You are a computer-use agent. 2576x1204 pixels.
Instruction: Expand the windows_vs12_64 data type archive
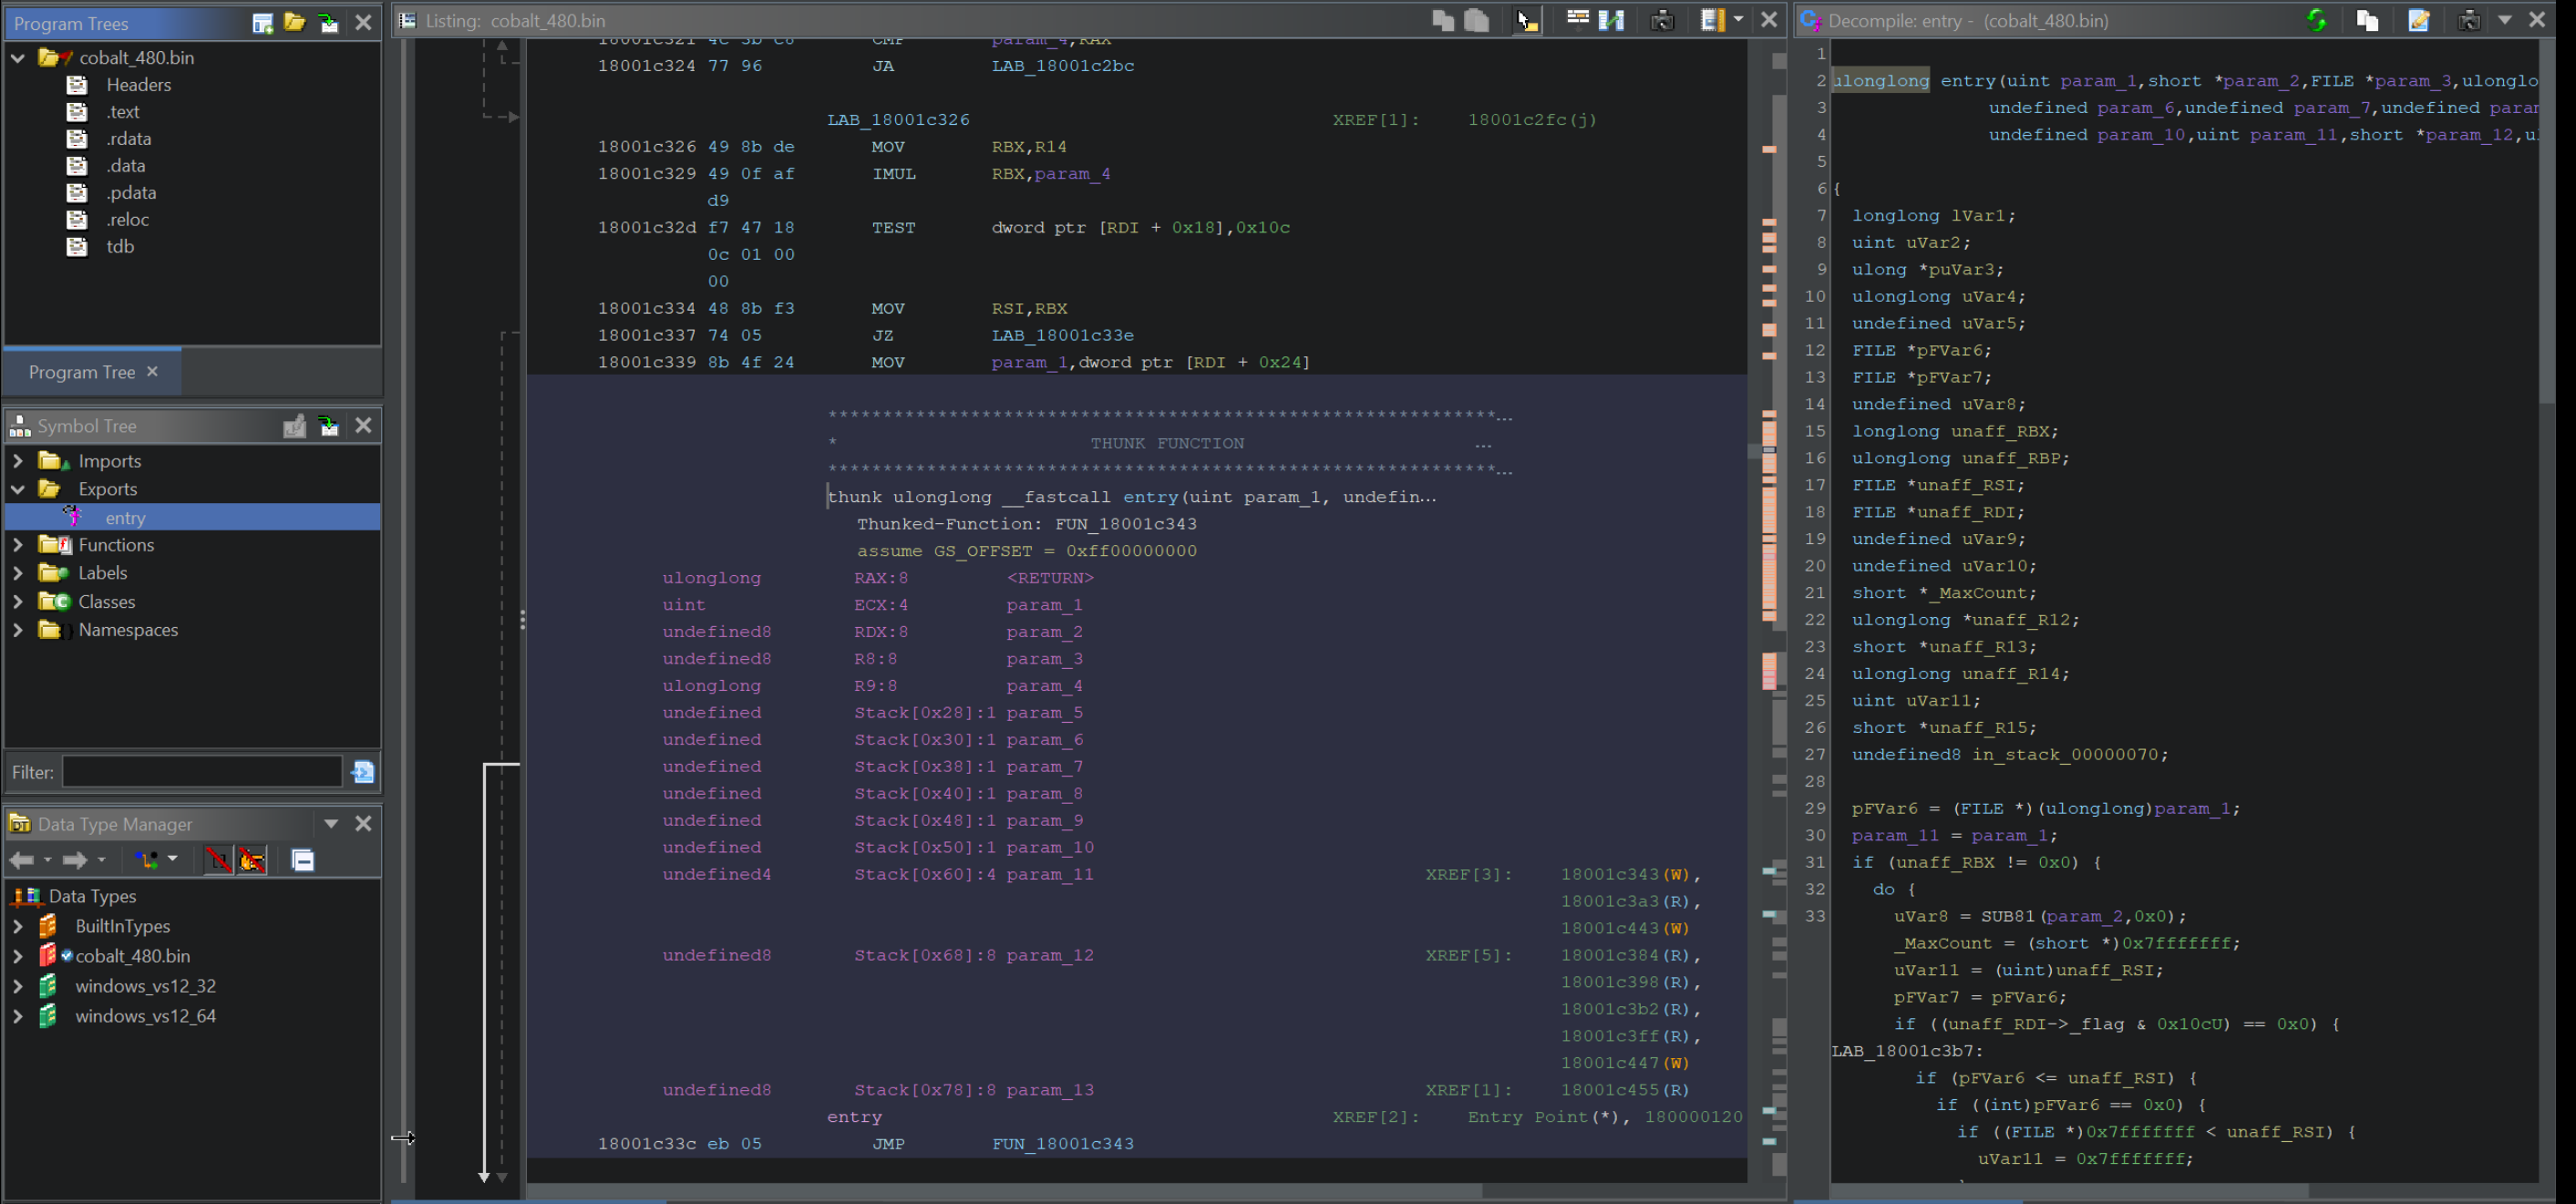[x=18, y=1016]
